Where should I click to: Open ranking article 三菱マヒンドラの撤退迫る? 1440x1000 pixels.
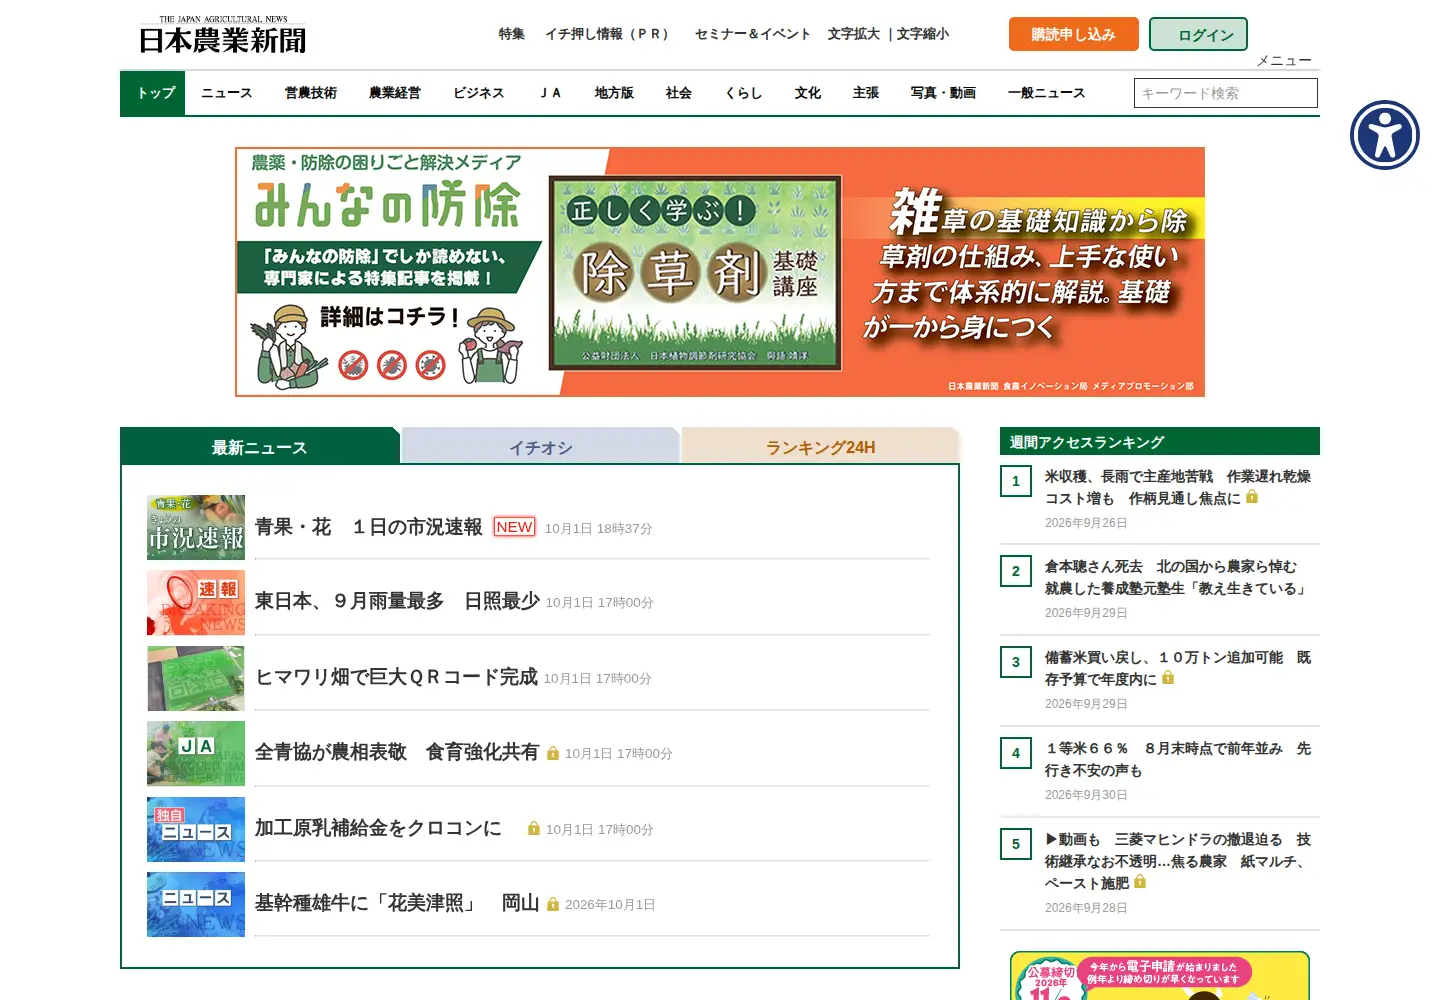point(1177,861)
